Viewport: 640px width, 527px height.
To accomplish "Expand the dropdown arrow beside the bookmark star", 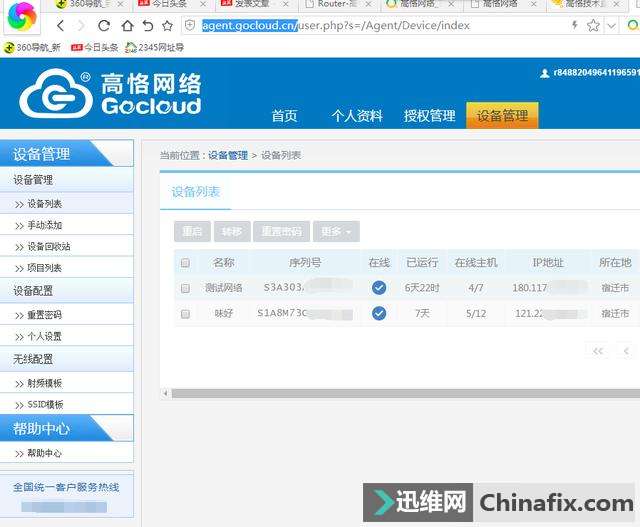I will click(x=612, y=25).
